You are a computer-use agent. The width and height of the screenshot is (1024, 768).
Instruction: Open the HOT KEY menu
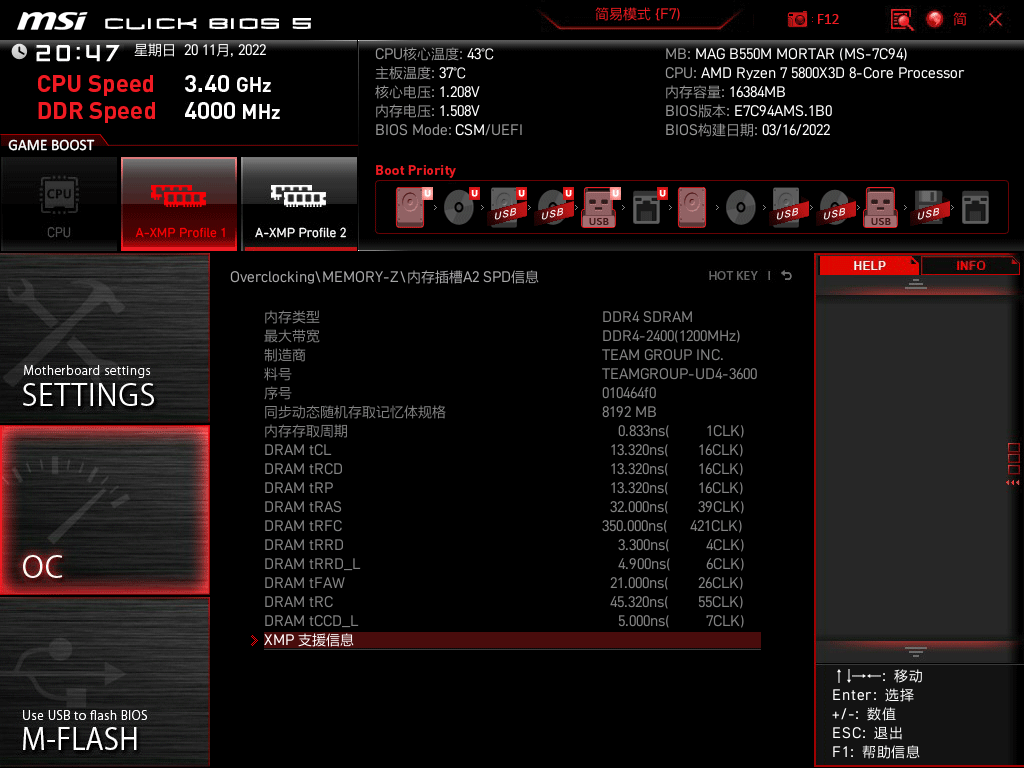point(733,276)
